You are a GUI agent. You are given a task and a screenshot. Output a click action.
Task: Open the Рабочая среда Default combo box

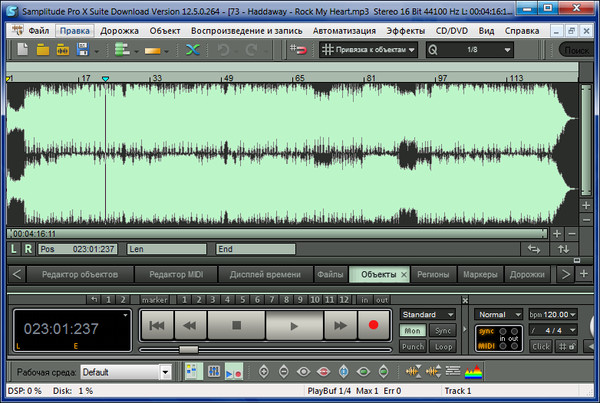tap(126, 372)
